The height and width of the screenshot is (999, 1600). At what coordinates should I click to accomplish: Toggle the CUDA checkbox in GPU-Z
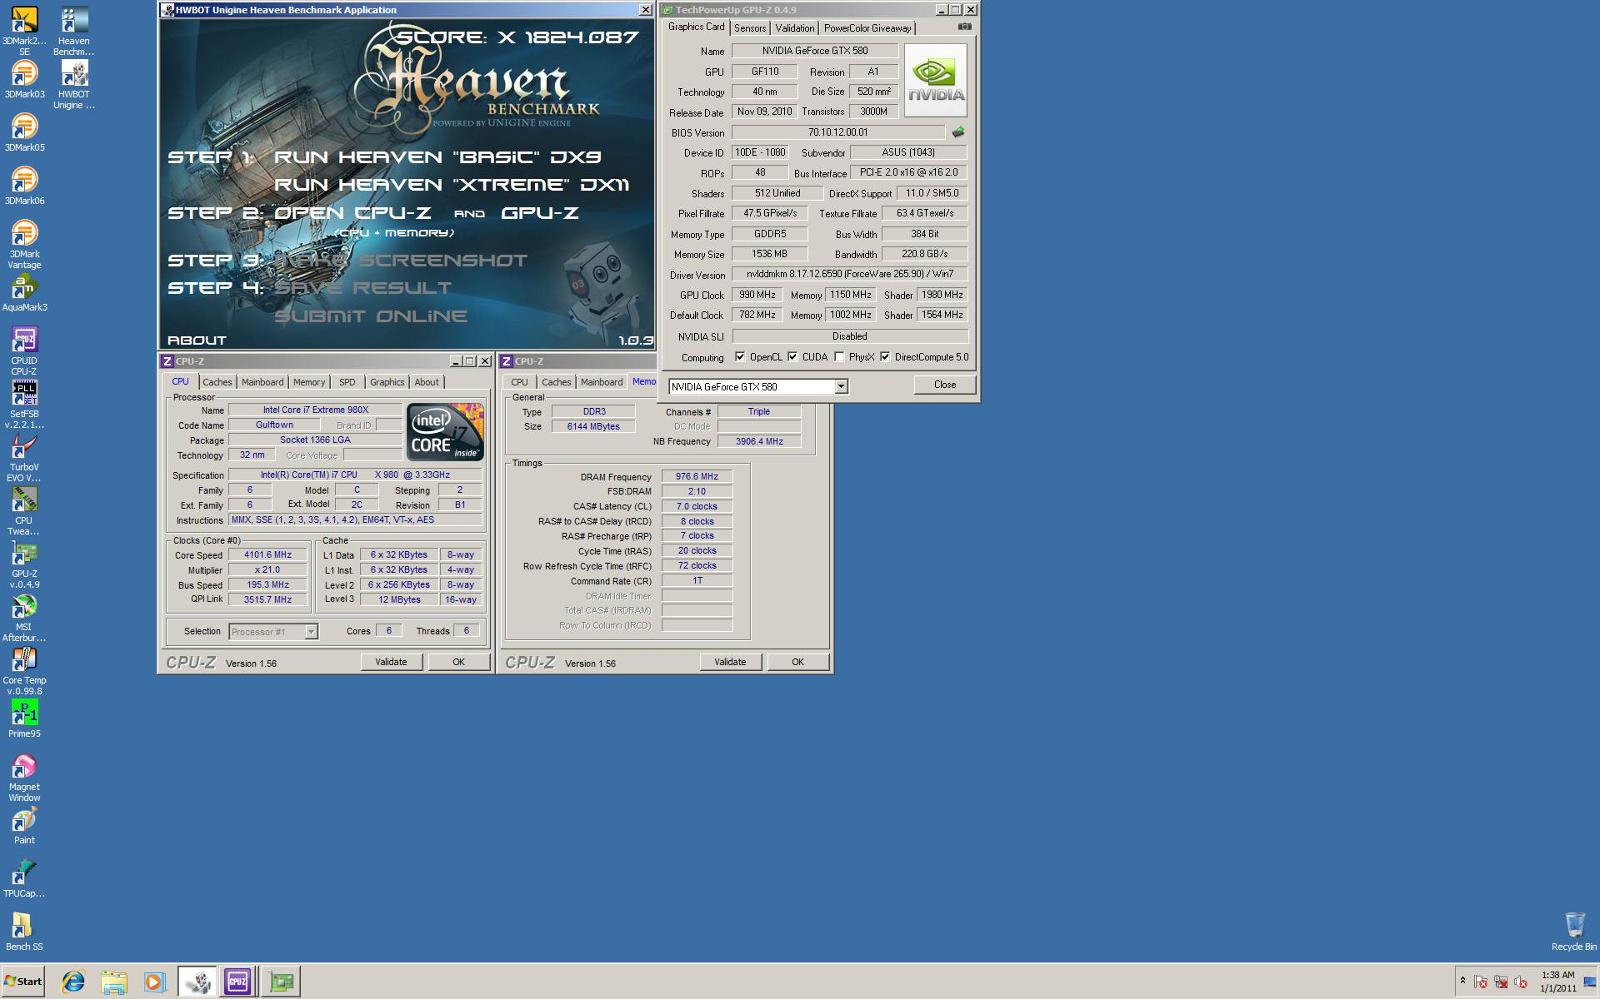pyautogui.click(x=792, y=357)
